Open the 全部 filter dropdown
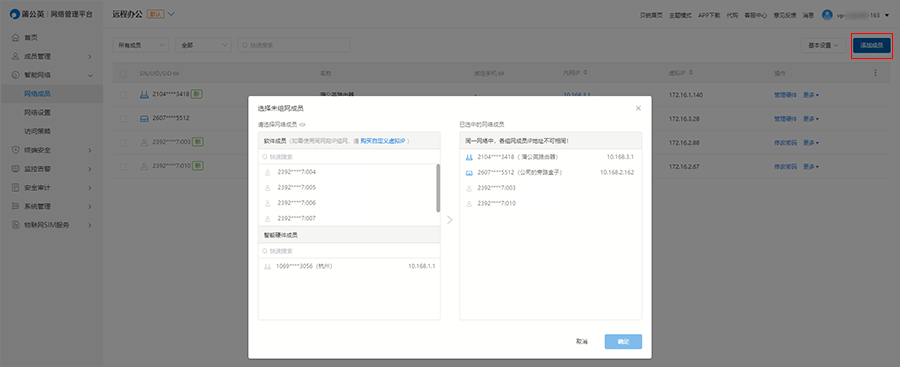900x367 pixels. [x=203, y=45]
